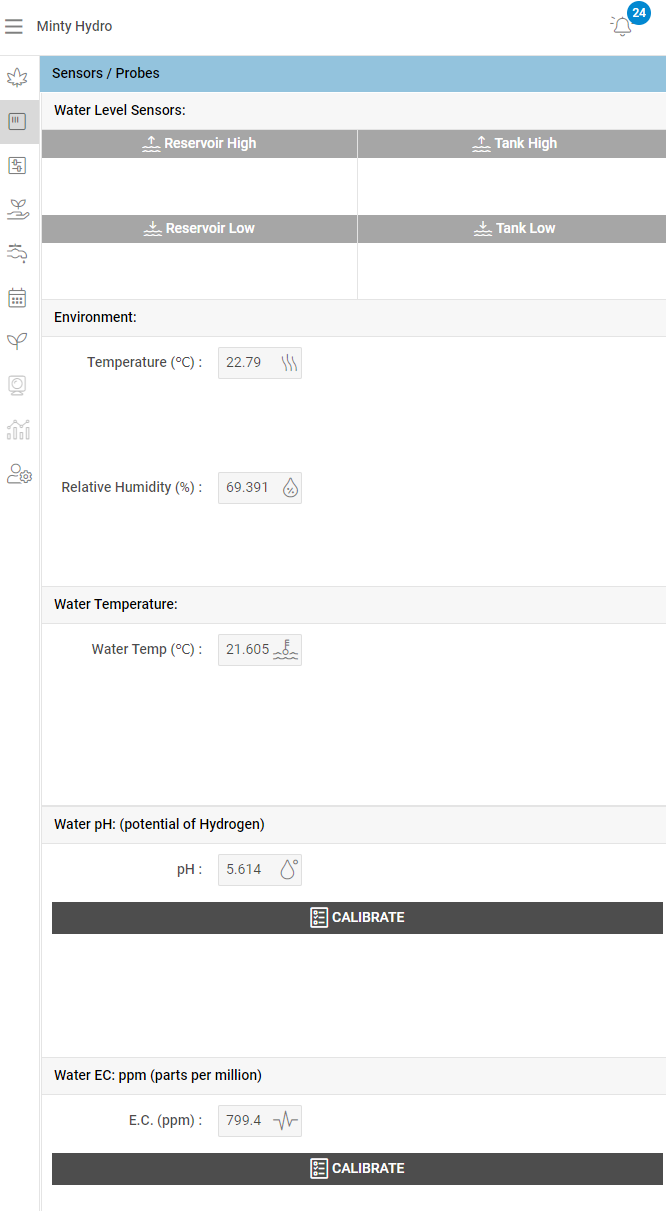The width and height of the screenshot is (666, 1211).
Task: Click the Reservoir High header
Action: [199, 143]
